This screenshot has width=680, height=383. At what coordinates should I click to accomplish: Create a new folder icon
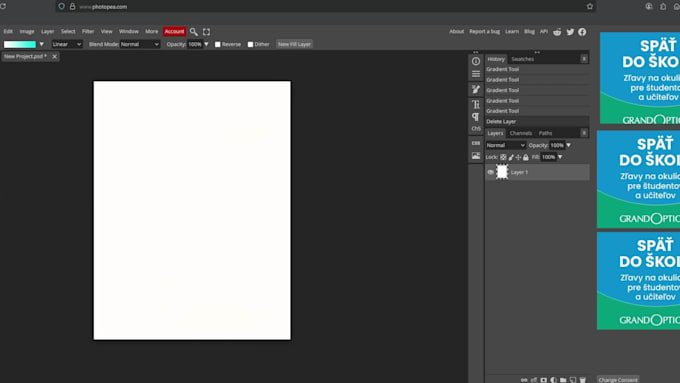click(x=563, y=380)
